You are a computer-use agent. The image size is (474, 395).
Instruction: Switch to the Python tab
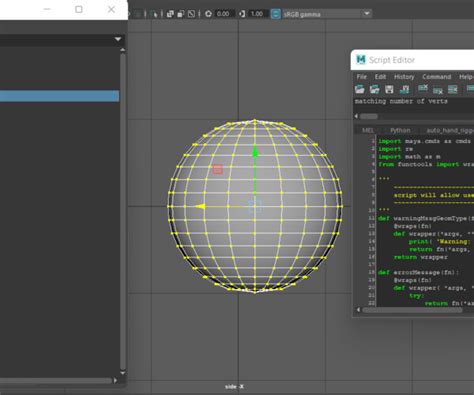(400, 130)
